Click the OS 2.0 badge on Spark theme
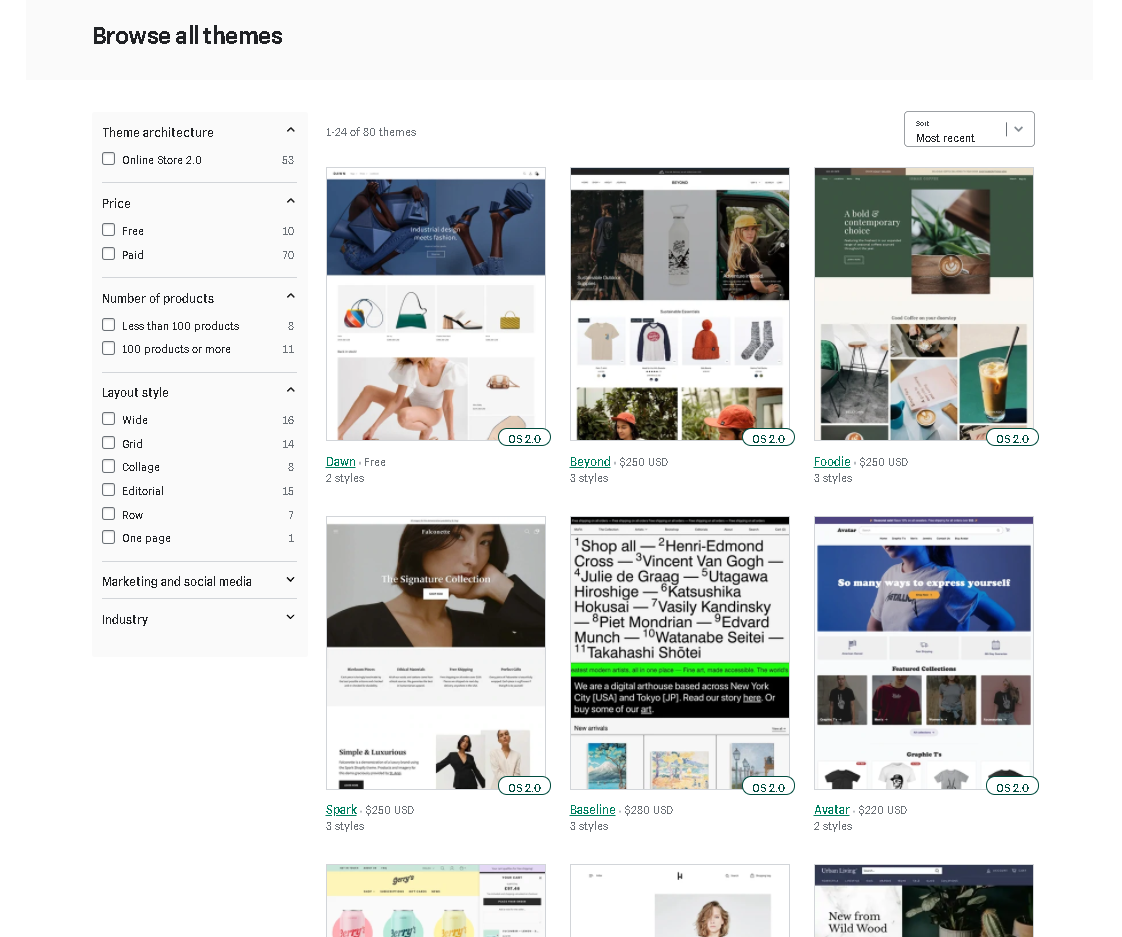This screenshot has height=937, width=1122. (524, 786)
